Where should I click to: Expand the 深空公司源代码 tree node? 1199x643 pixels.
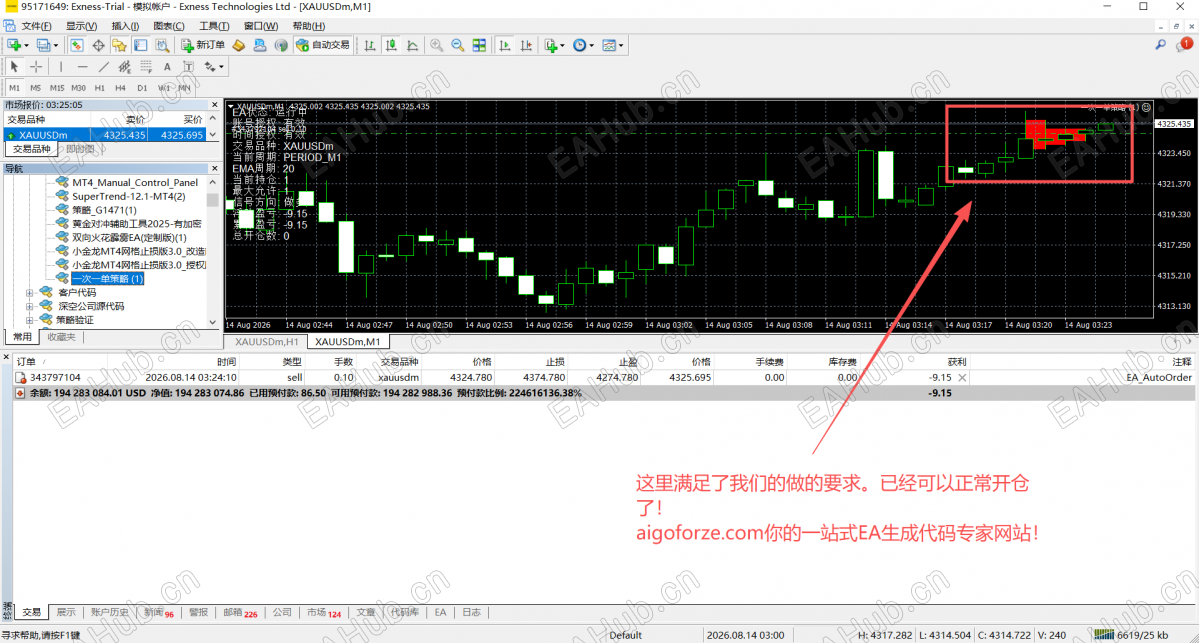[x=30, y=307]
